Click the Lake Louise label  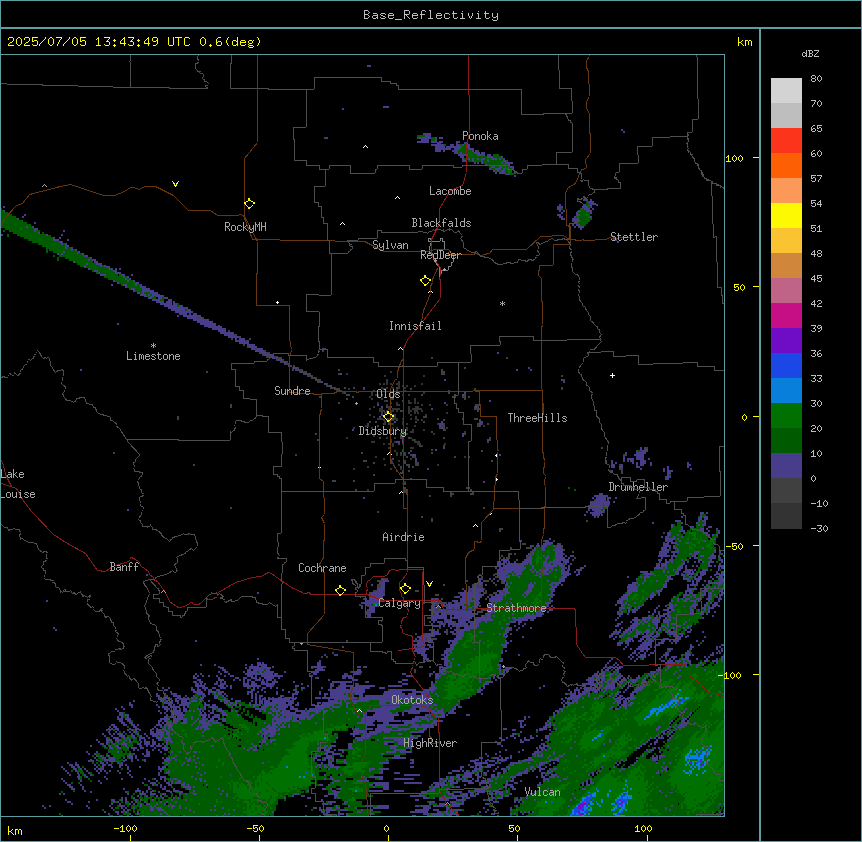18,484
